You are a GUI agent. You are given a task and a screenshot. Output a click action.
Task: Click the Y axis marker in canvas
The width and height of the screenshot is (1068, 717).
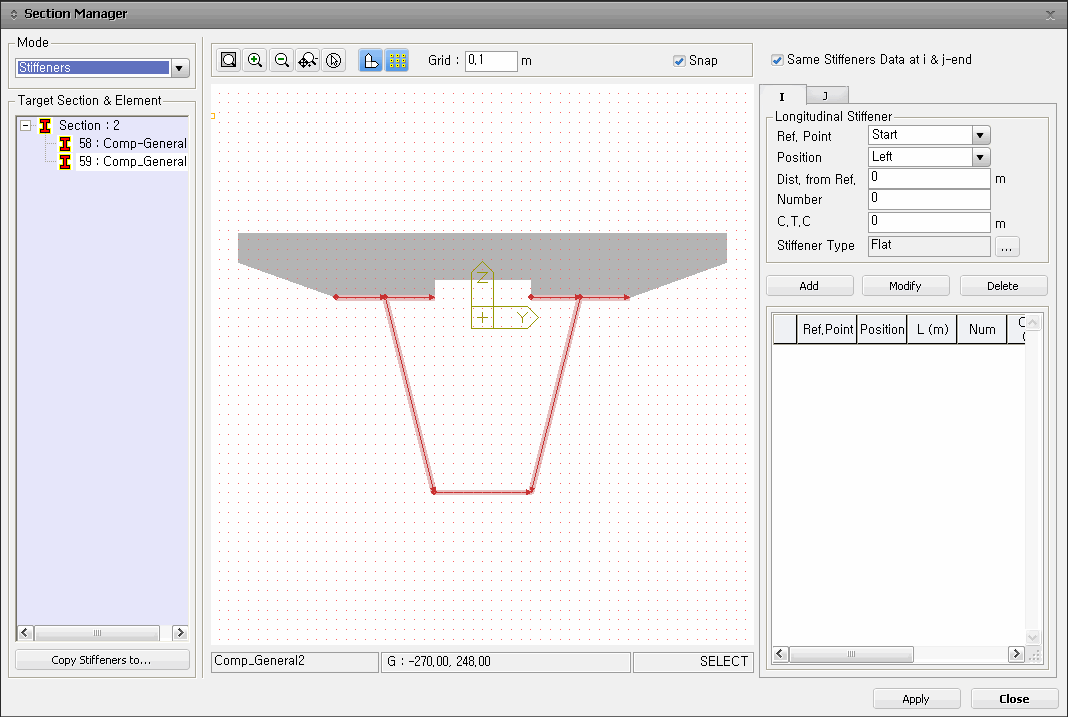pyautogui.click(x=522, y=317)
